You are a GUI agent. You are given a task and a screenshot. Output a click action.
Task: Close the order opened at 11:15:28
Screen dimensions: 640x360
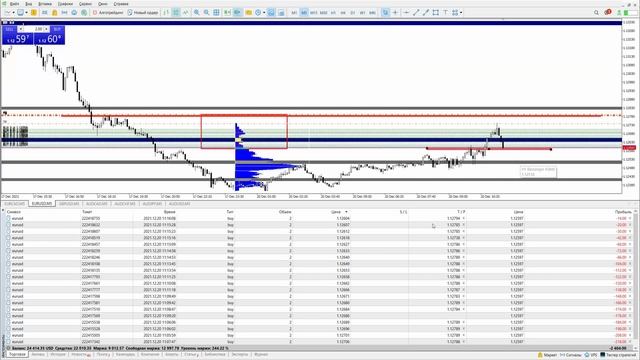(630, 225)
